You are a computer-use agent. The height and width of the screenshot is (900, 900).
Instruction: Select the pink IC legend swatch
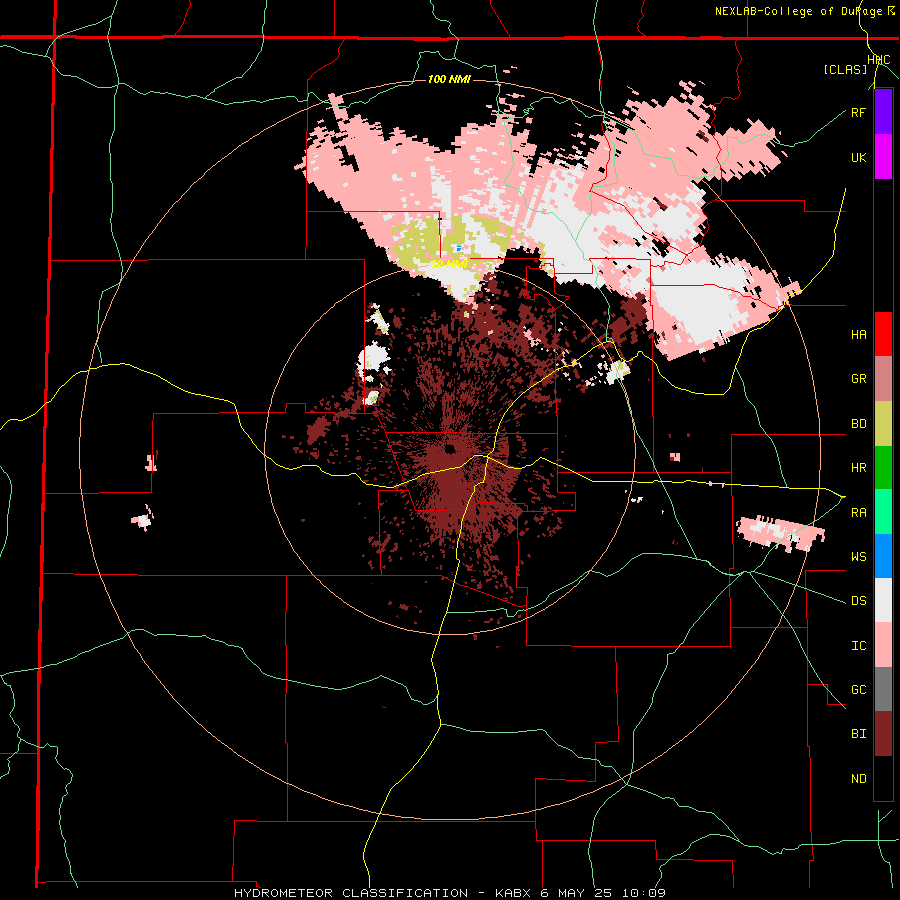(883, 645)
